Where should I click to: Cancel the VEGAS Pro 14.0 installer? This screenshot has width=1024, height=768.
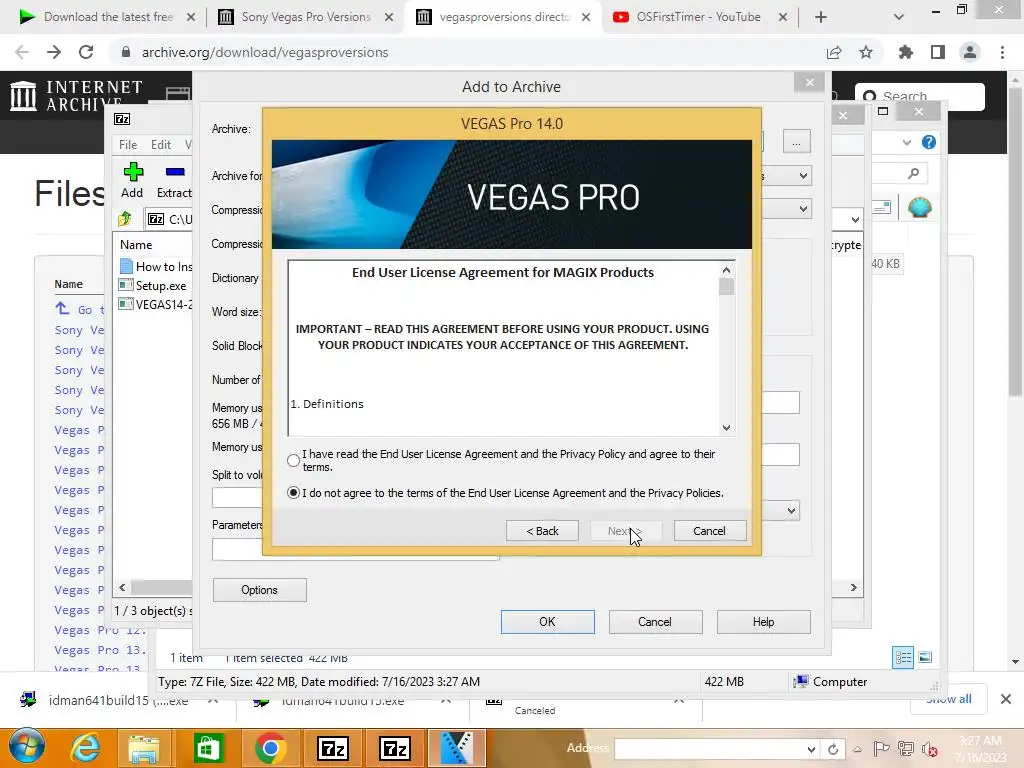pos(709,531)
